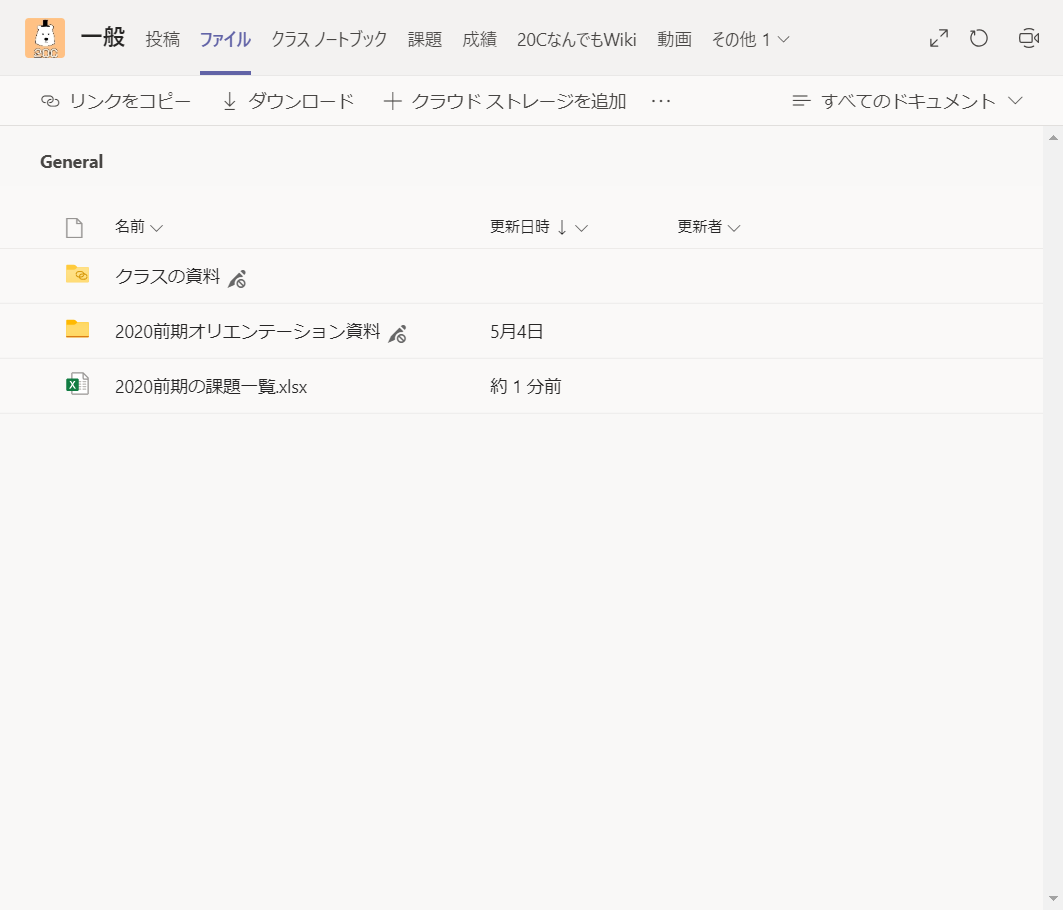The image size is (1063, 910).
Task: Open the more options ellipsis in the toolbar
Action: coord(660,101)
